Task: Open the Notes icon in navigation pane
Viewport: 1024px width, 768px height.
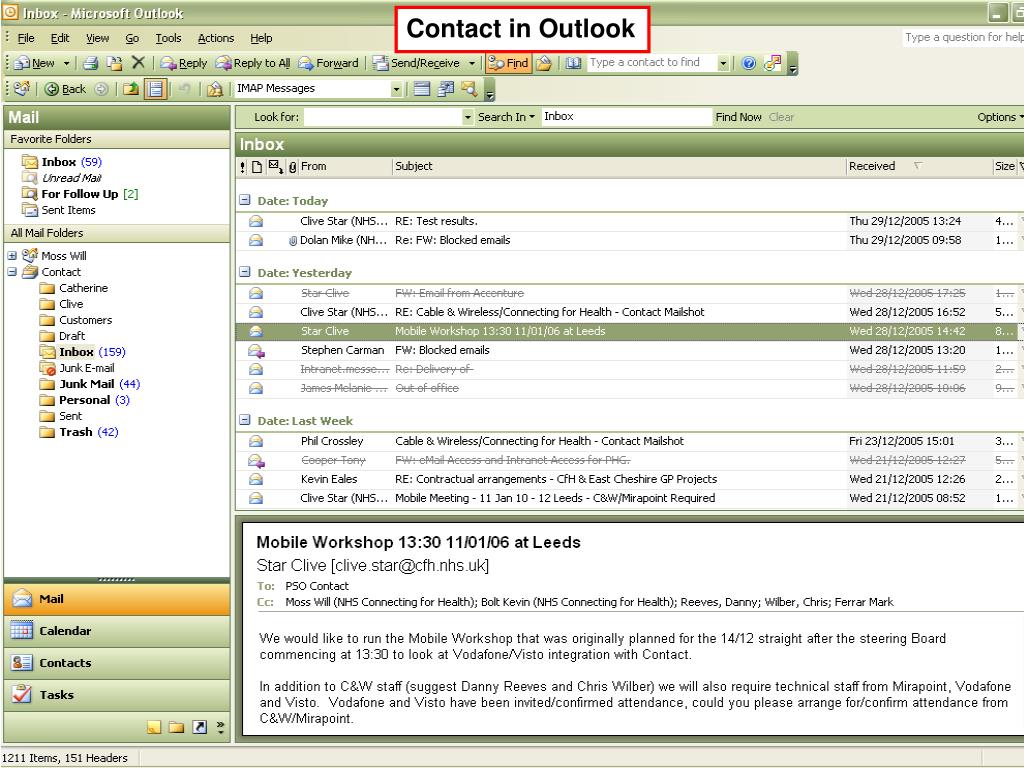Action: pos(153,727)
